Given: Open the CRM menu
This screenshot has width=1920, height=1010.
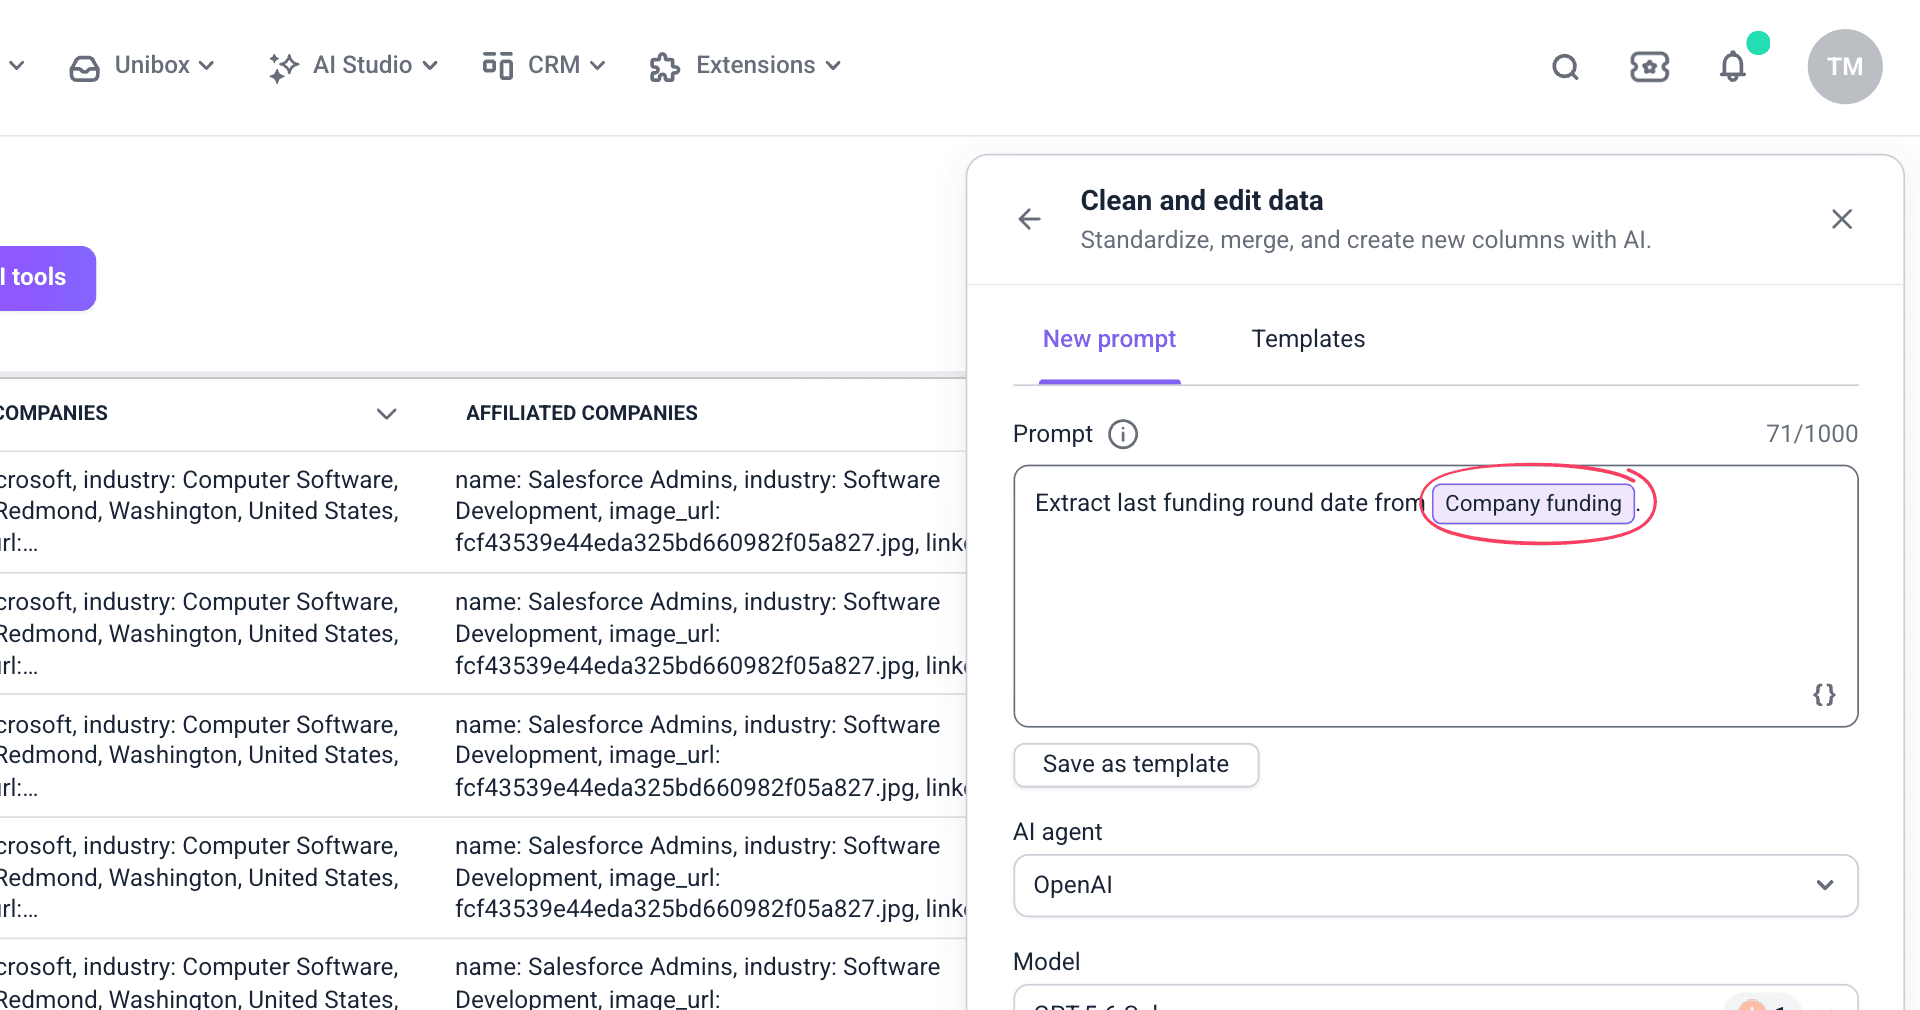Looking at the screenshot, I should point(544,65).
